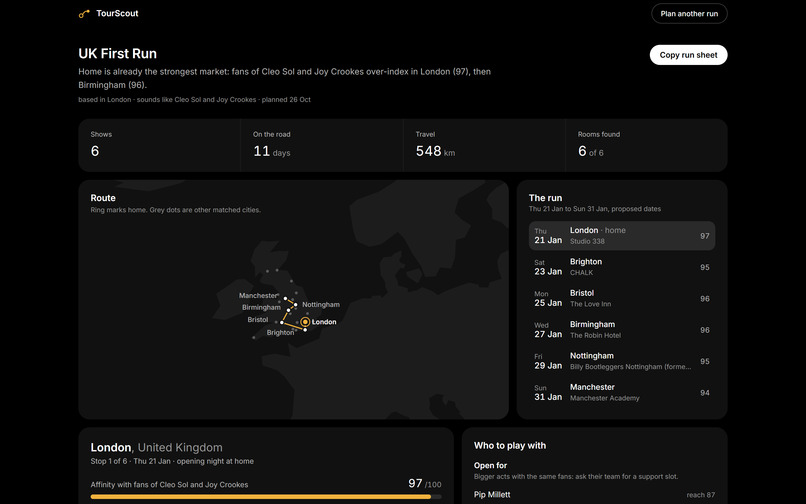Click the '6 of 6' rooms found stat
806x504 pixels.
(591, 151)
